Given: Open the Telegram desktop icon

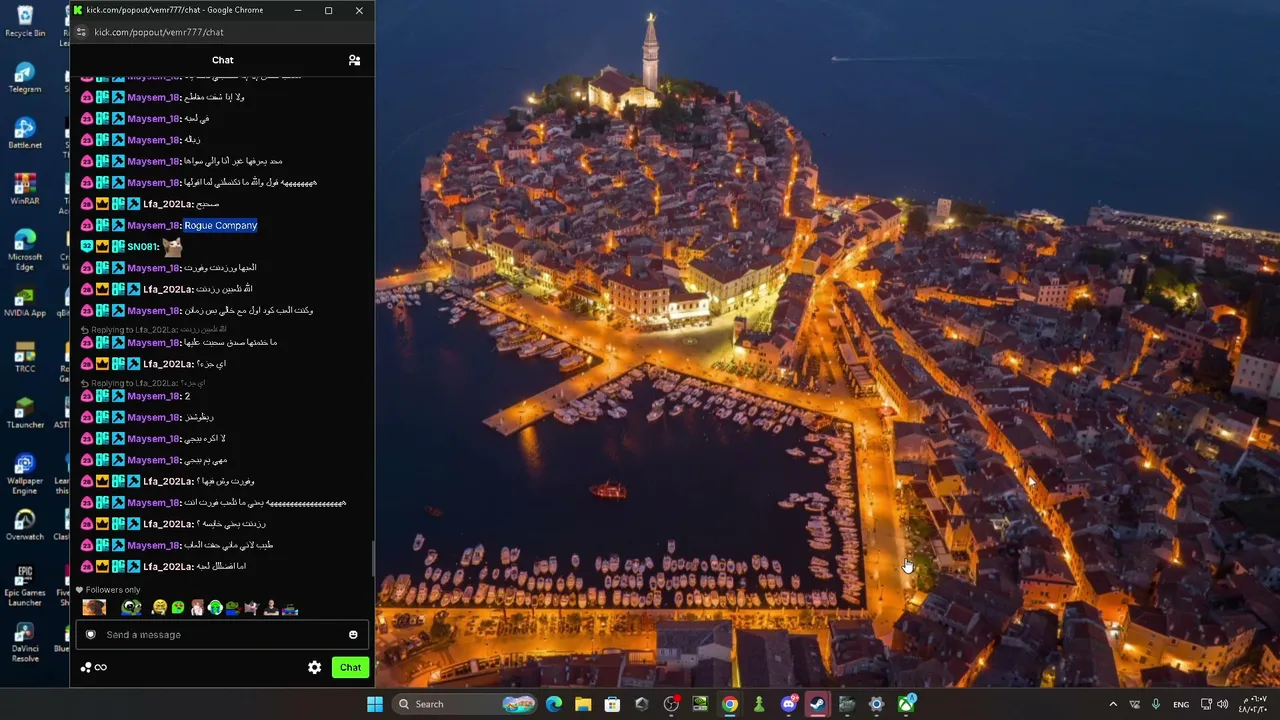Looking at the screenshot, I should coord(25,77).
